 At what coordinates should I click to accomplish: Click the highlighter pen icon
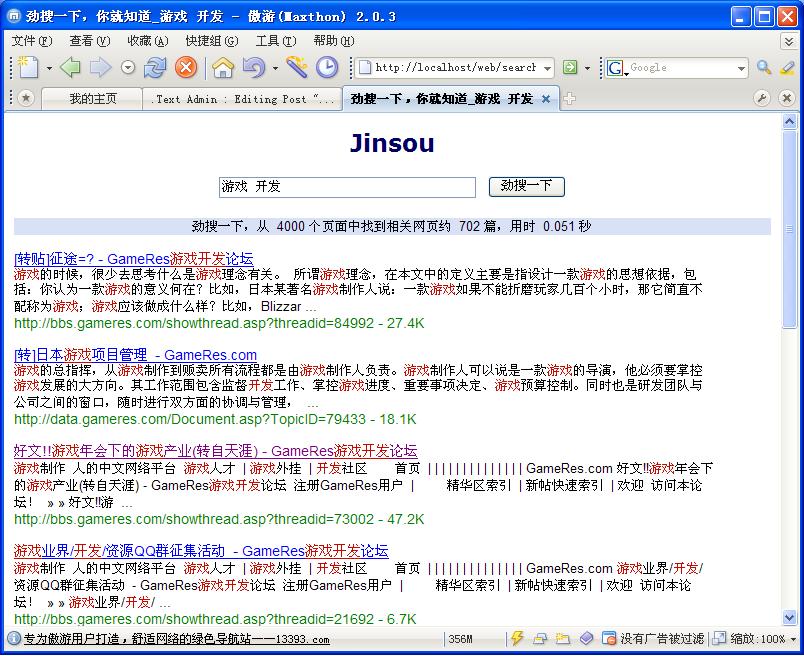(x=787, y=67)
